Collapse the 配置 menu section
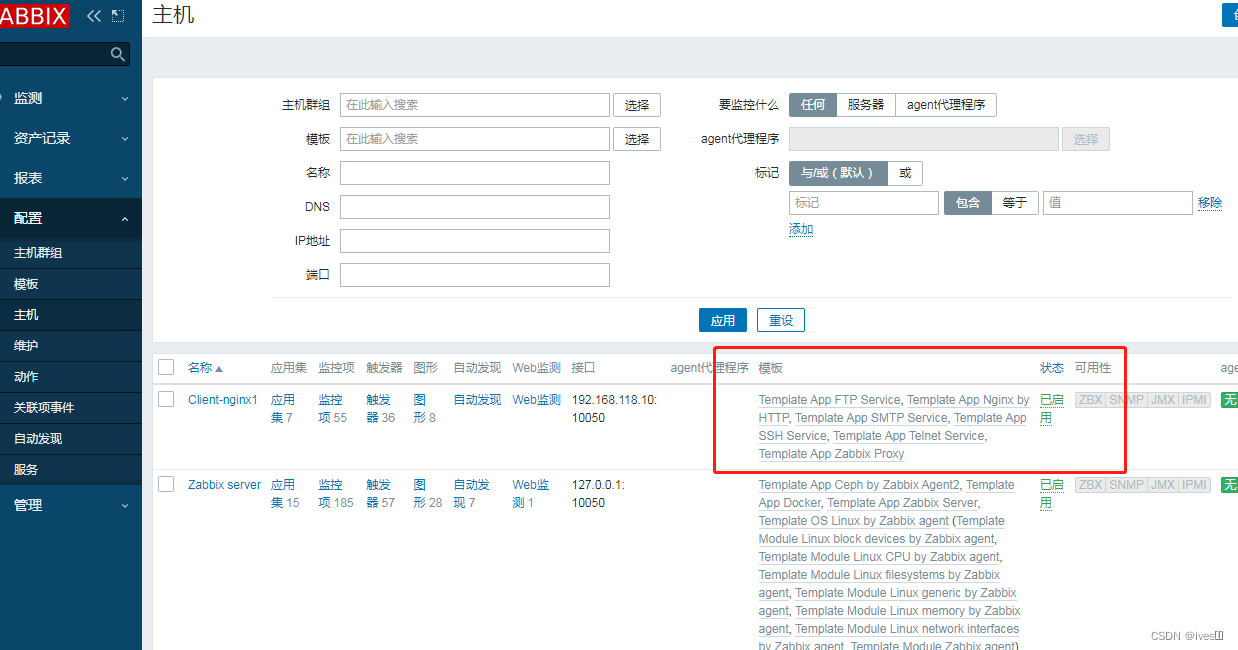Image resolution: width=1238 pixels, height=650 pixels. [71, 218]
